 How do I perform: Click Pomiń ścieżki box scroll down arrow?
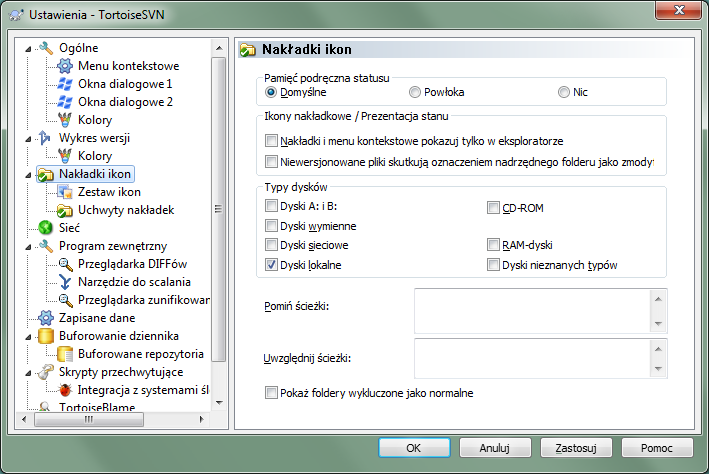658,324
